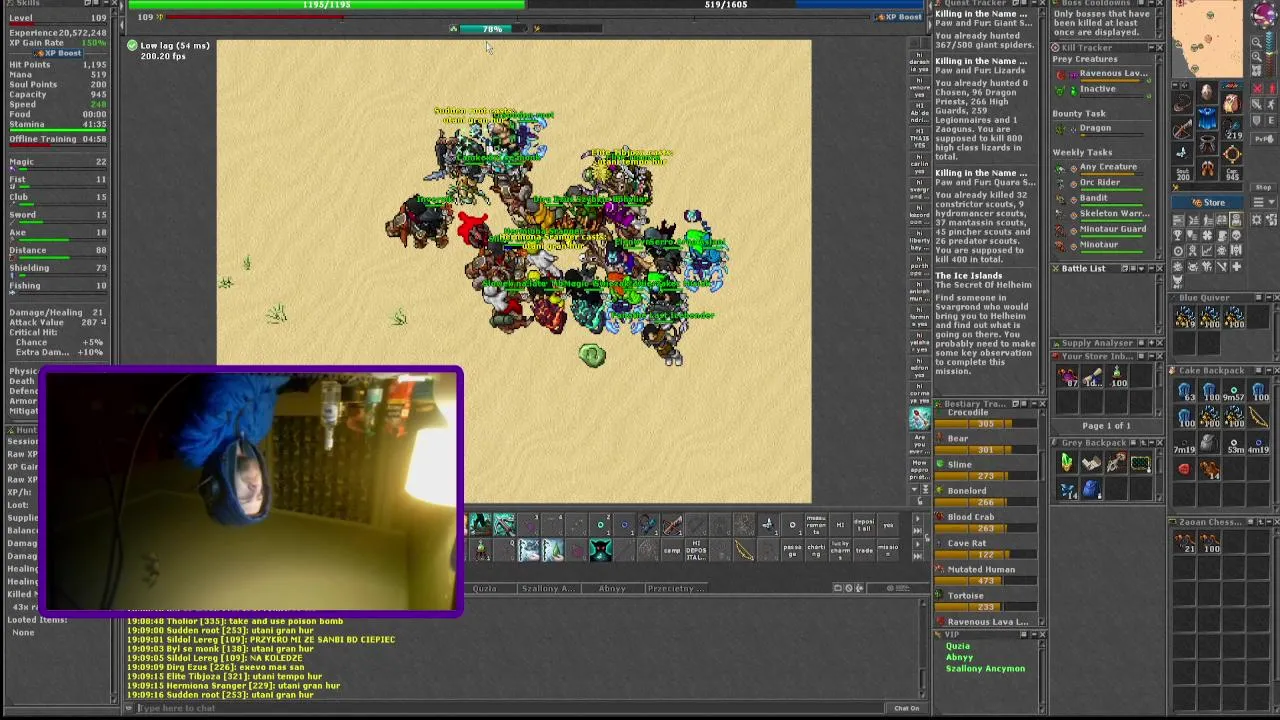
Task: Click the shuriken star action bar icon
Action: click(x=768, y=524)
